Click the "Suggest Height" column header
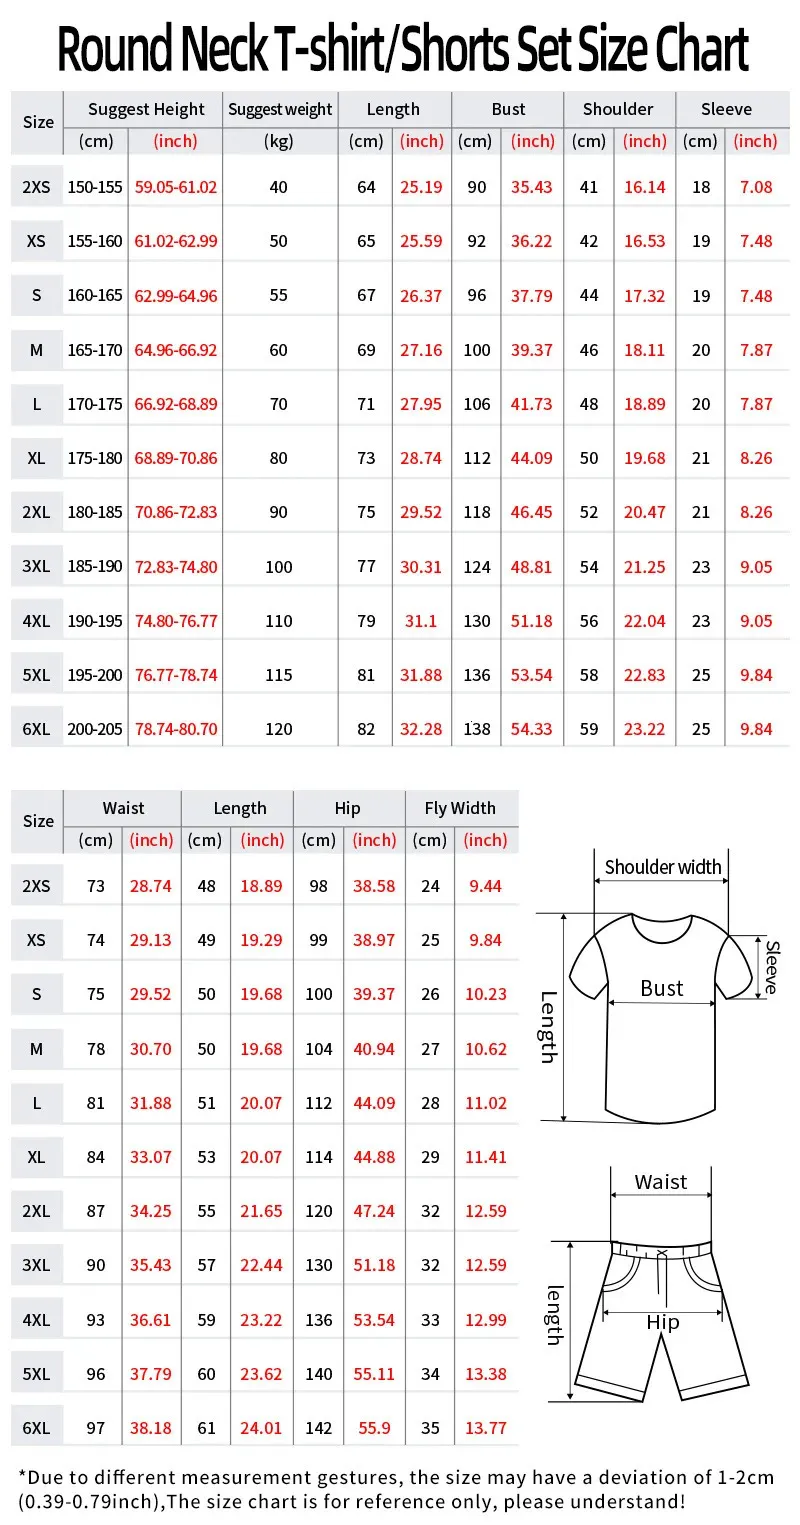Viewport: 800px width, 1525px height. (146, 109)
